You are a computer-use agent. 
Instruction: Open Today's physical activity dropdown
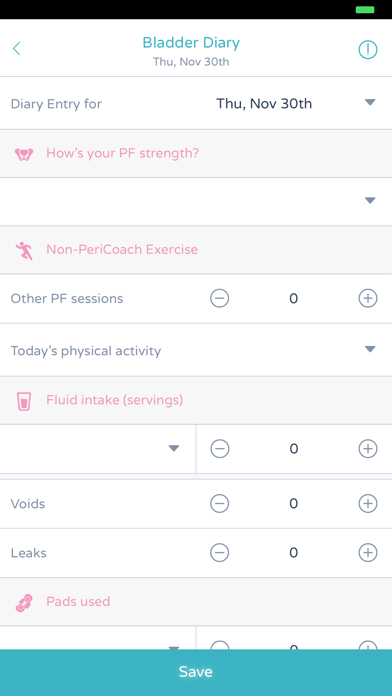pyautogui.click(x=196, y=350)
